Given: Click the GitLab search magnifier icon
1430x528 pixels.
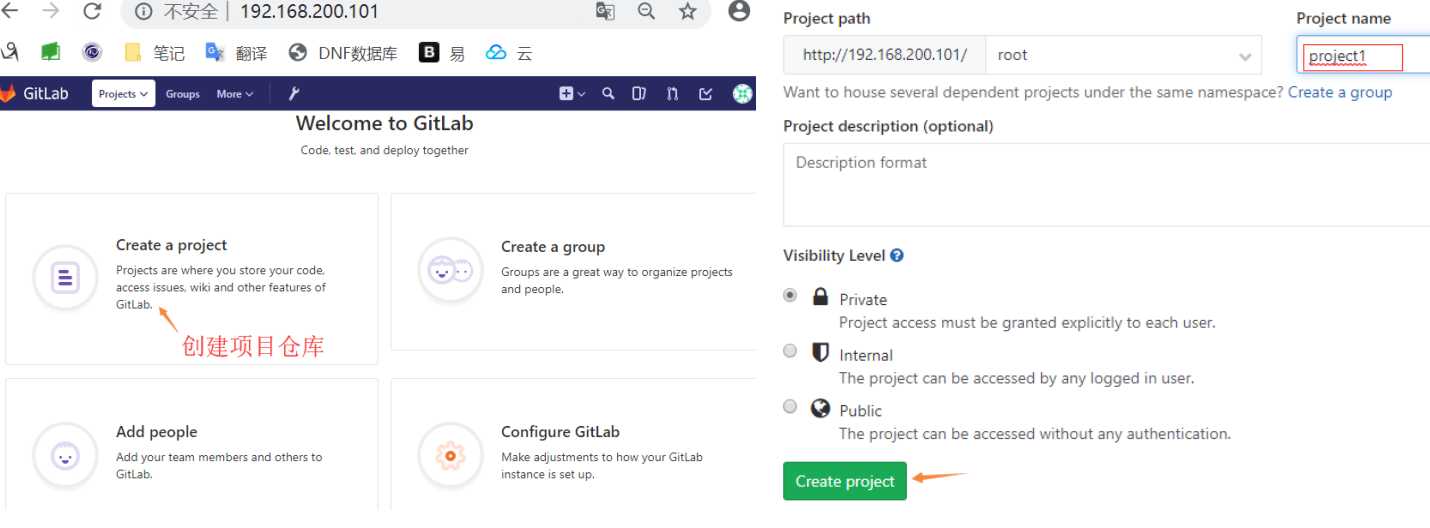Looking at the screenshot, I should (x=608, y=94).
